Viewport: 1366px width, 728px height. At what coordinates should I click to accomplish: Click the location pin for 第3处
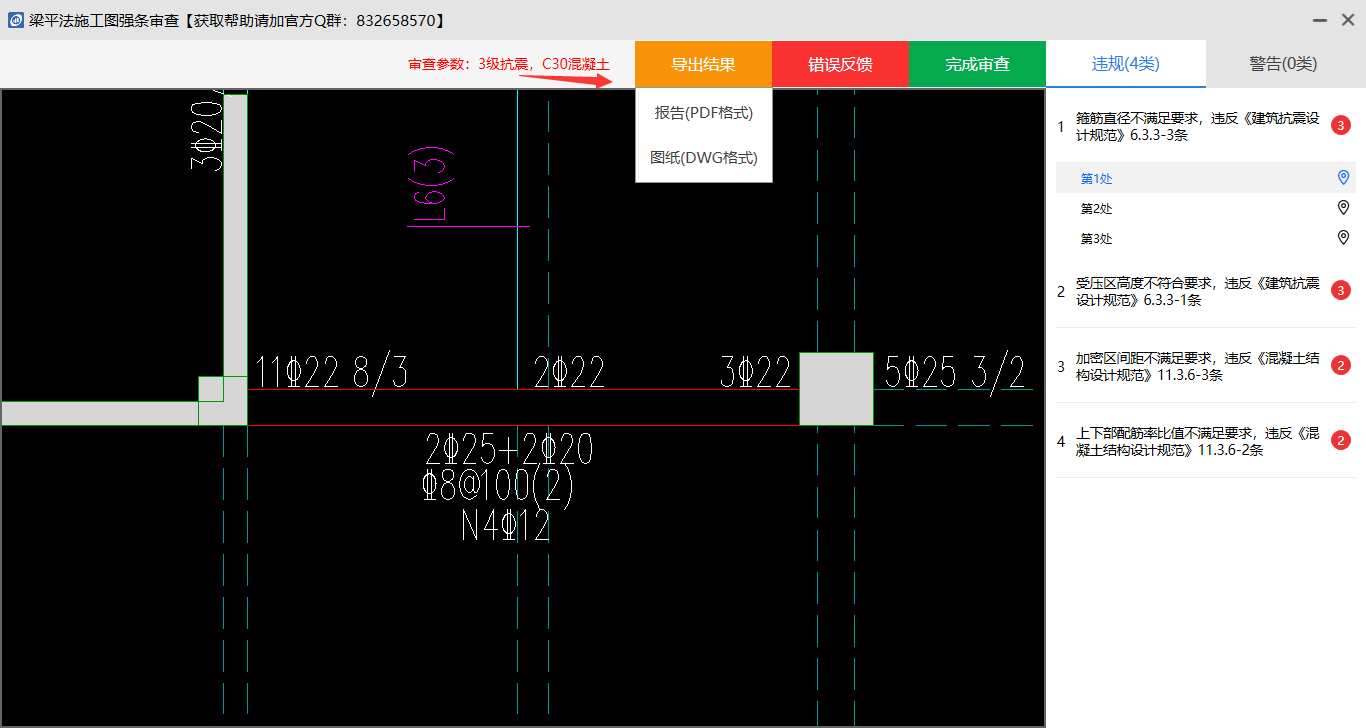pos(1343,238)
